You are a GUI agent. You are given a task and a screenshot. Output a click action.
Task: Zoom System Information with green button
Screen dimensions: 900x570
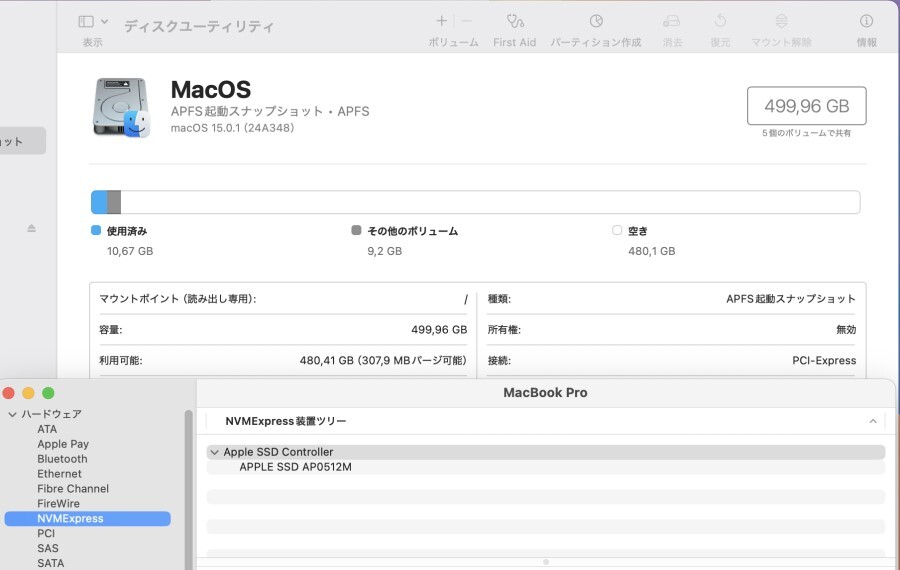point(48,393)
